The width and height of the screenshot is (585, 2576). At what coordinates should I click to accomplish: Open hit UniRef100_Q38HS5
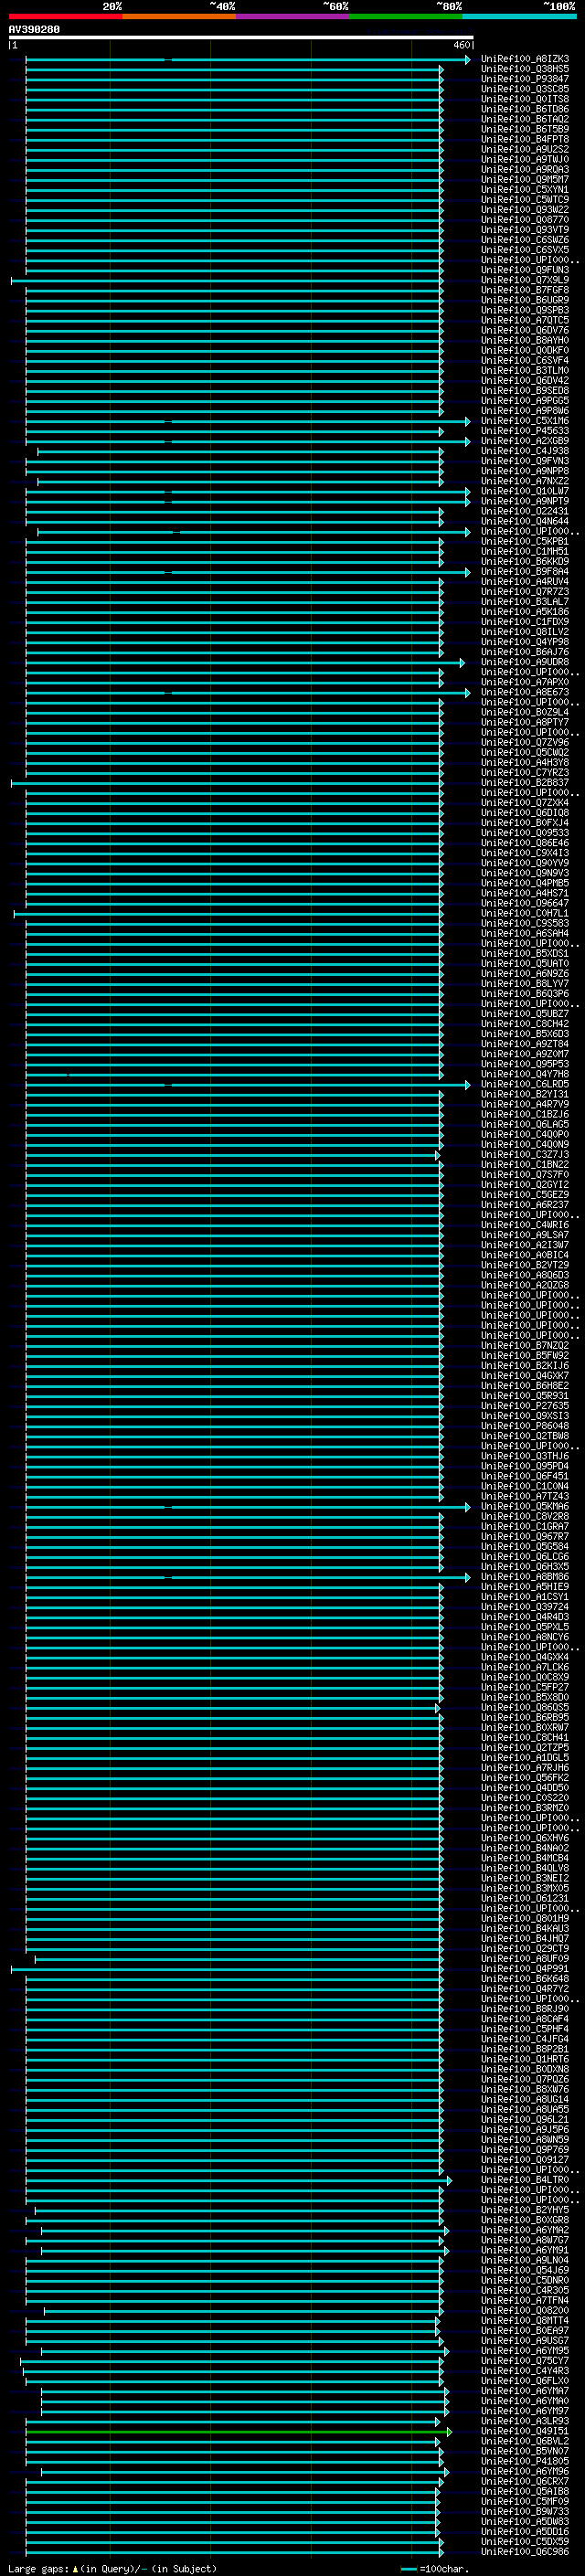pyautogui.click(x=525, y=69)
